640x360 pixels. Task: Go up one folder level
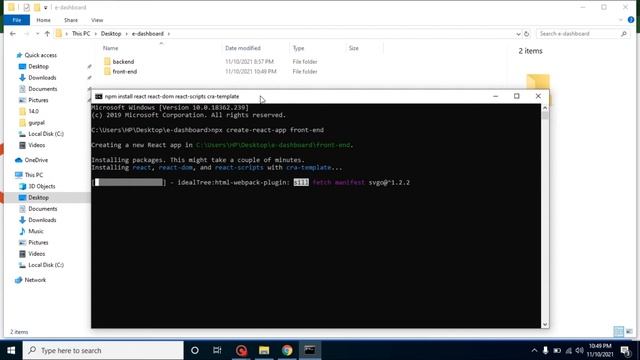(x=47, y=34)
